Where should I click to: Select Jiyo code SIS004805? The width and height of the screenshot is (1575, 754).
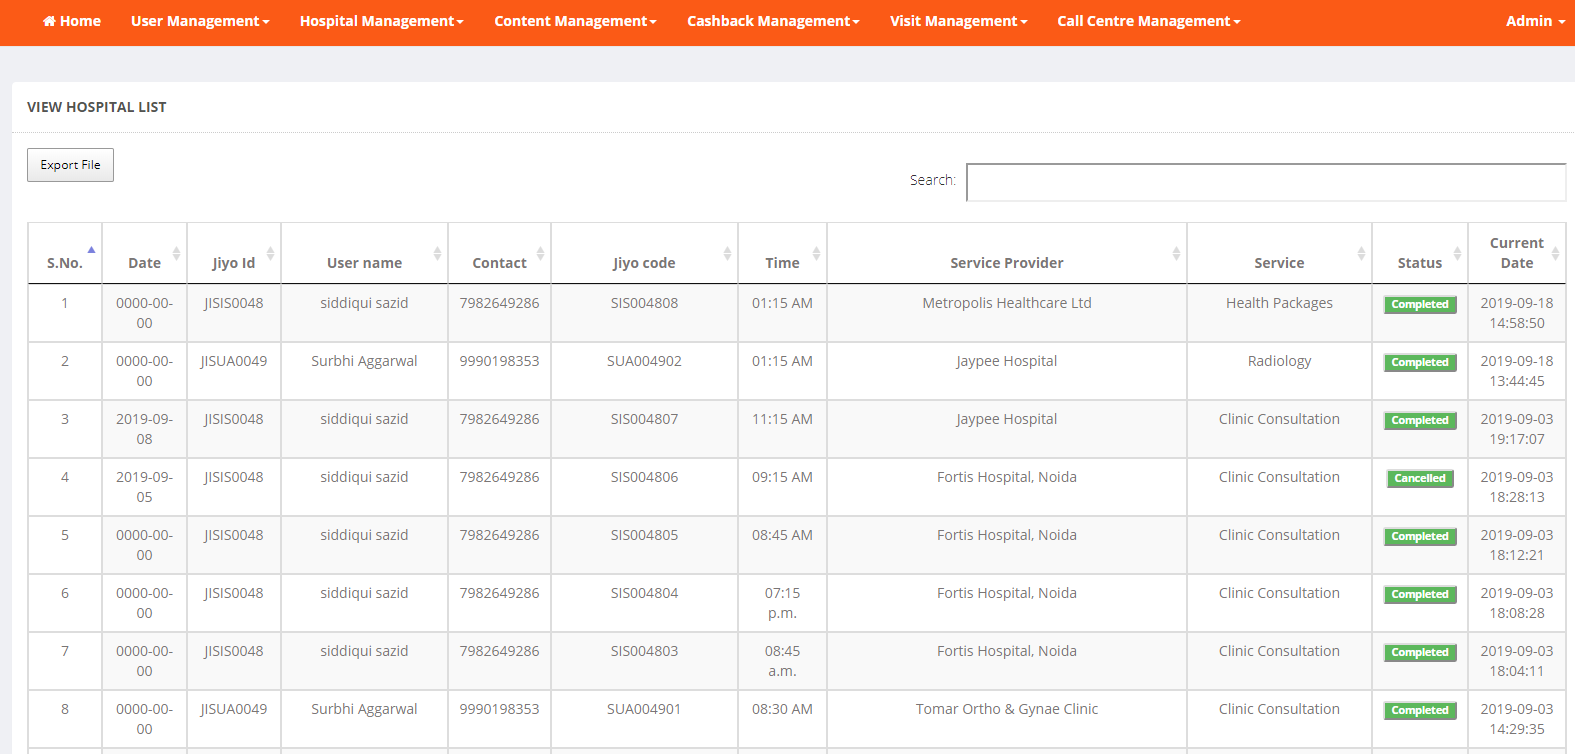click(644, 535)
